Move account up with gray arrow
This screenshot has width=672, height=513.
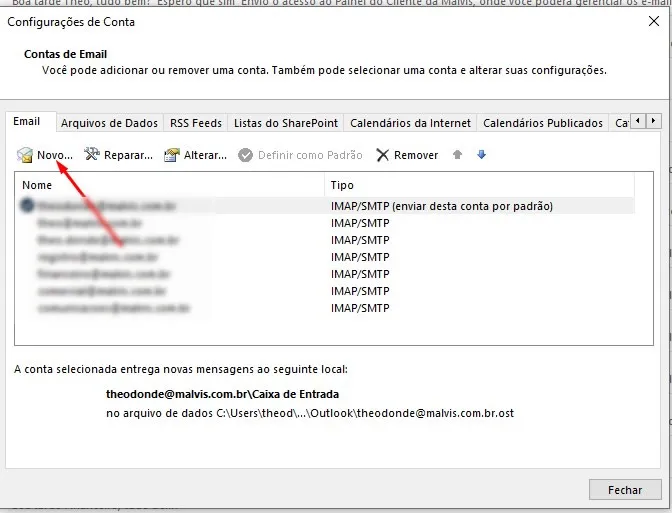click(457, 155)
